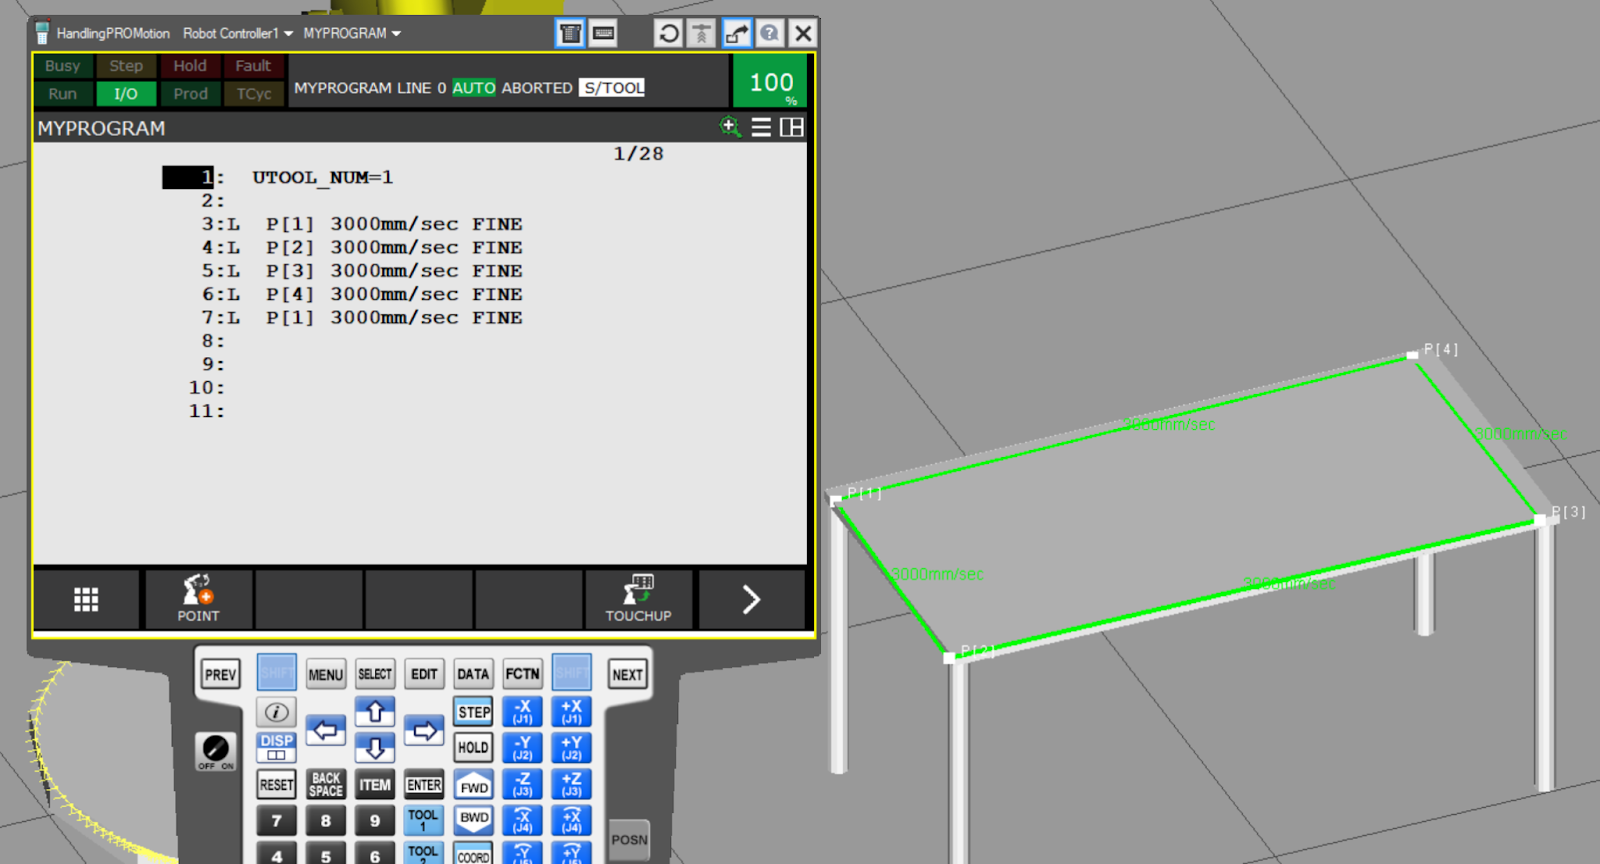Click the number 8 key
This screenshot has width=1600, height=864.
coord(326,821)
